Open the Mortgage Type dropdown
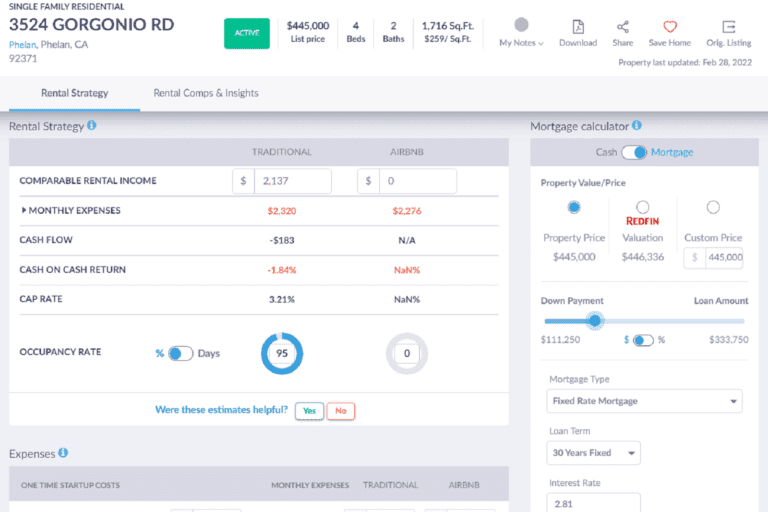768x512 pixels. [x=645, y=401]
